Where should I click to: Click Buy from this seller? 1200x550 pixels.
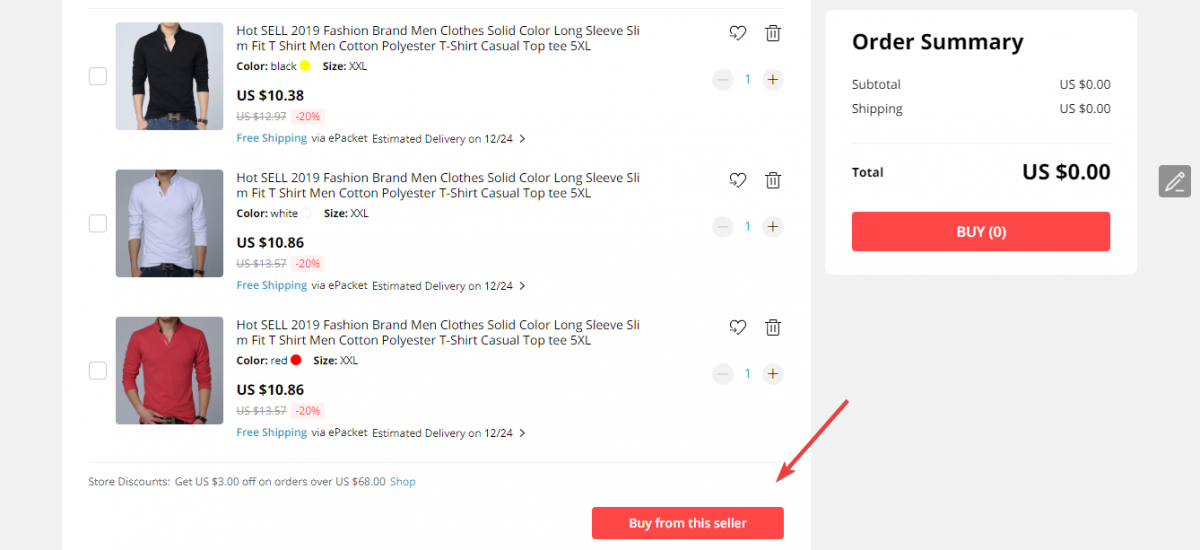[688, 523]
